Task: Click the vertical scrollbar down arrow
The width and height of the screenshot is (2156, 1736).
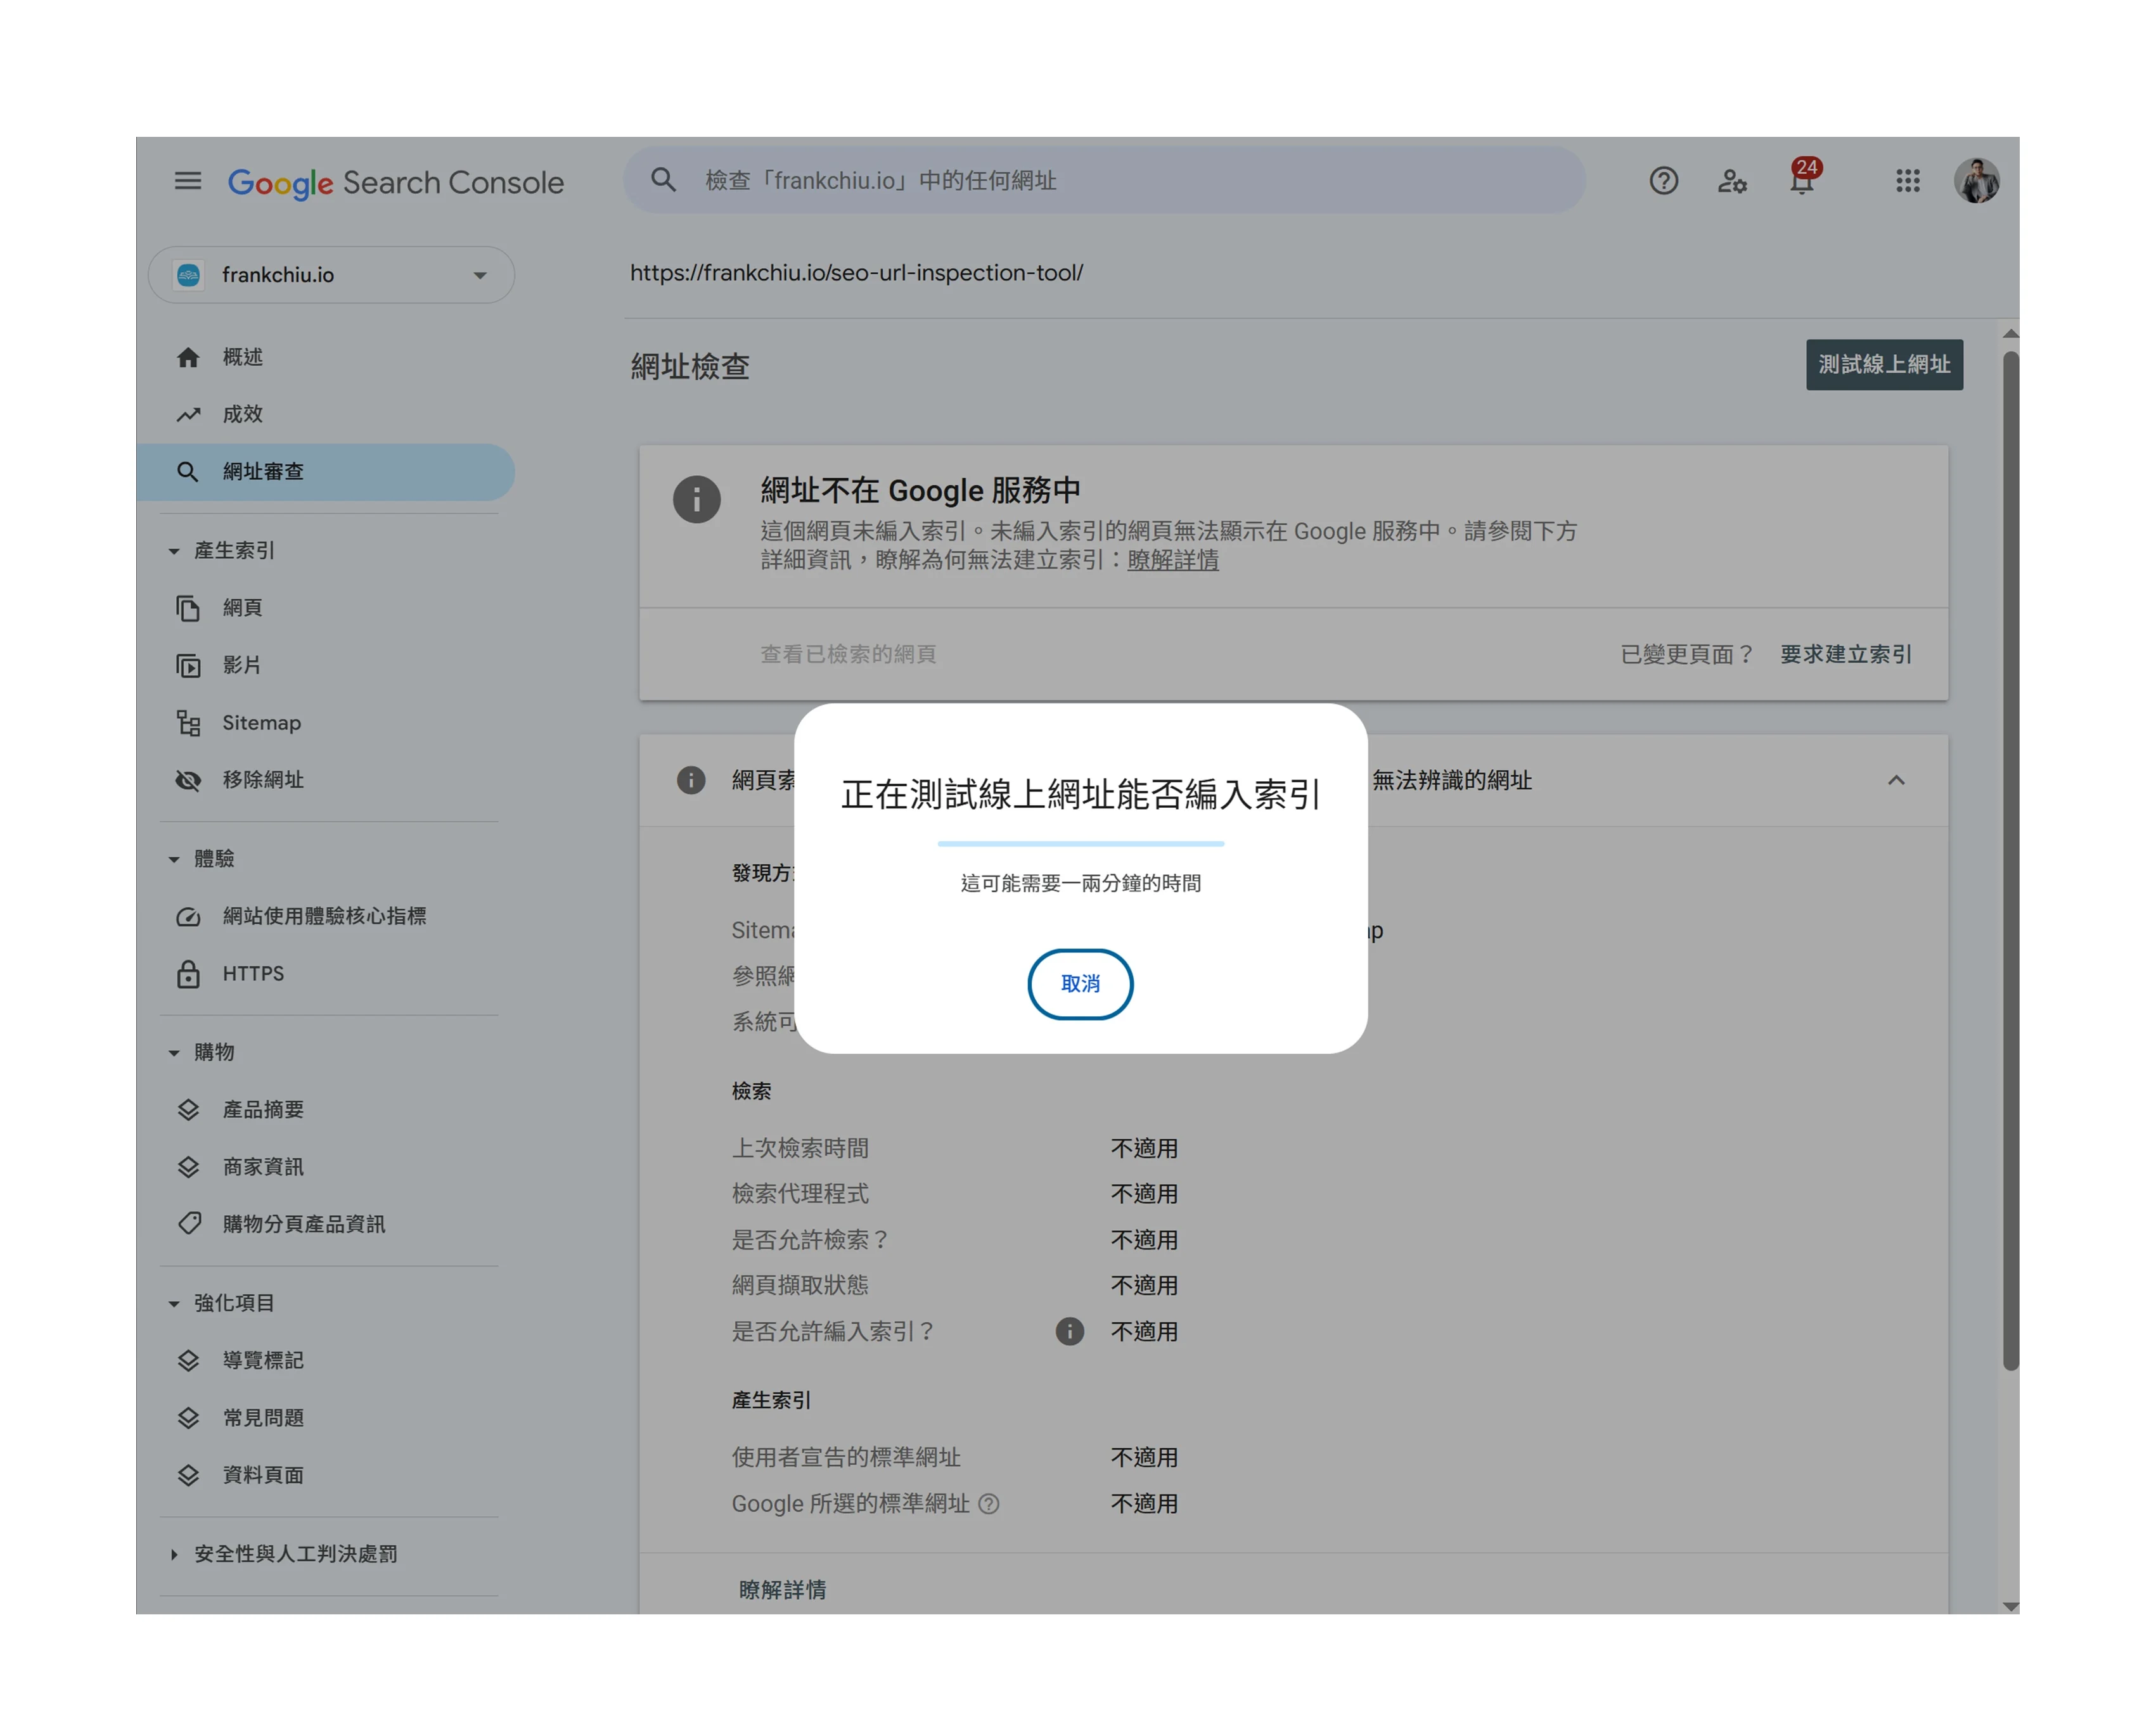Action: tap(2010, 1606)
